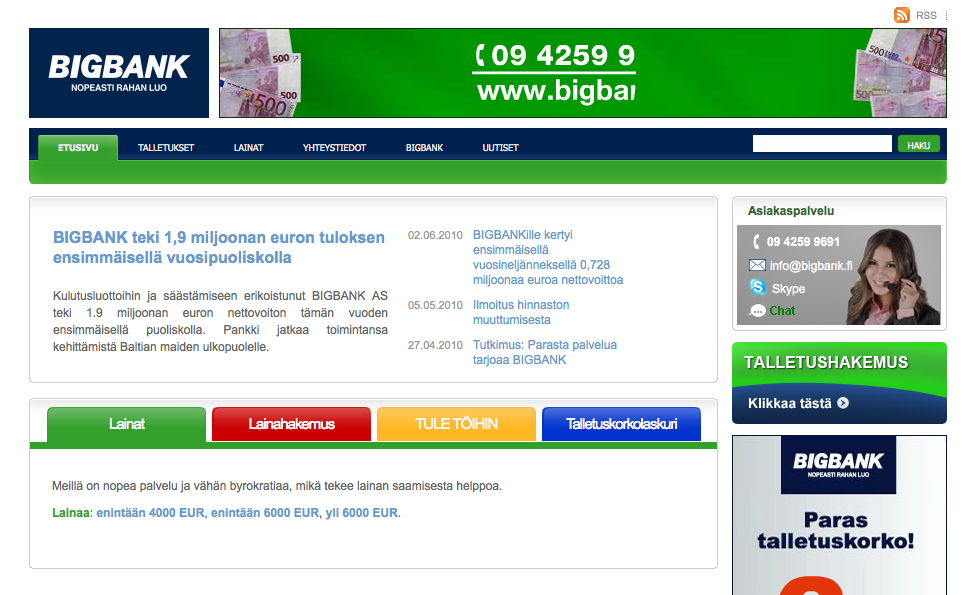This screenshot has height=595, width=976.
Task: Open the yli 6000 EUR loan link
Action: pos(362,513)
